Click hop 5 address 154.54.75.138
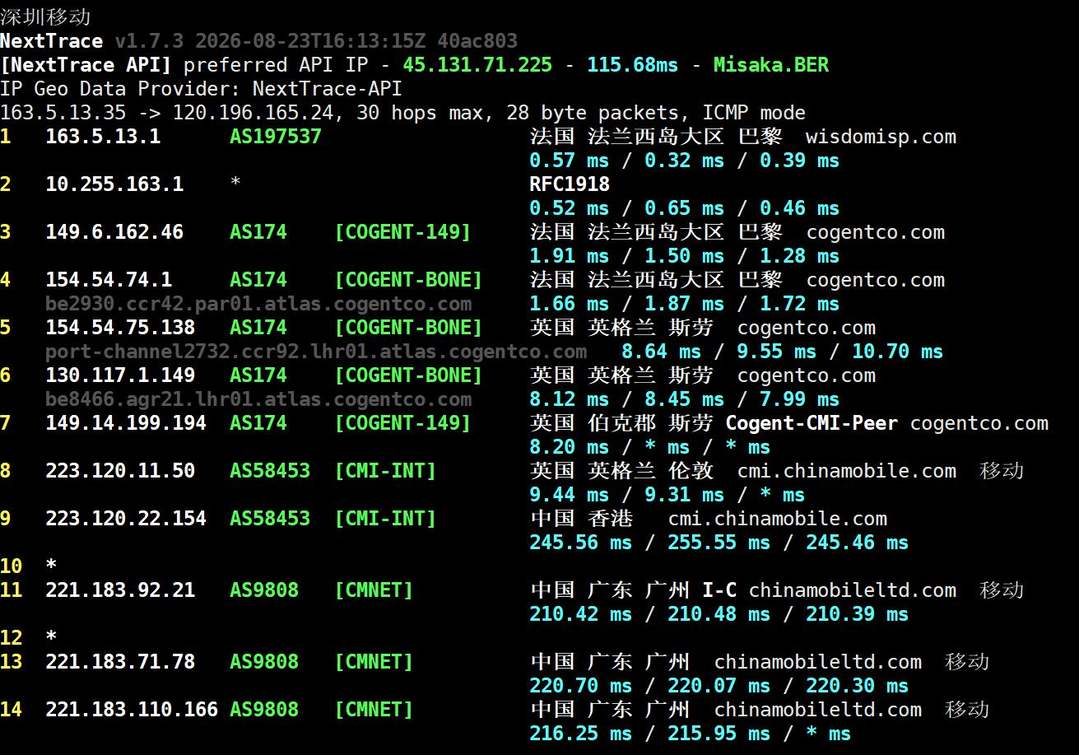The height and width of the screenshot is (755, 1079). [120, 327]
